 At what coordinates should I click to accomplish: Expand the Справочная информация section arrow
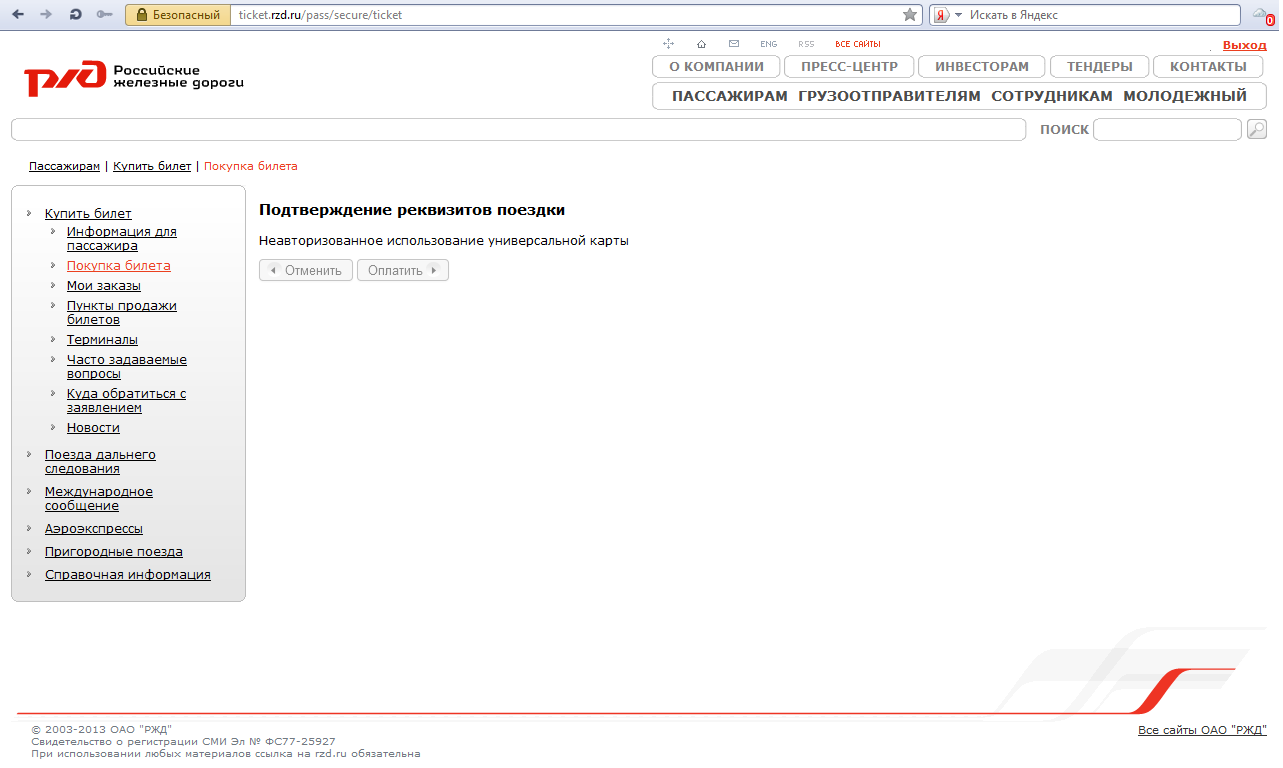coord(30,574)
